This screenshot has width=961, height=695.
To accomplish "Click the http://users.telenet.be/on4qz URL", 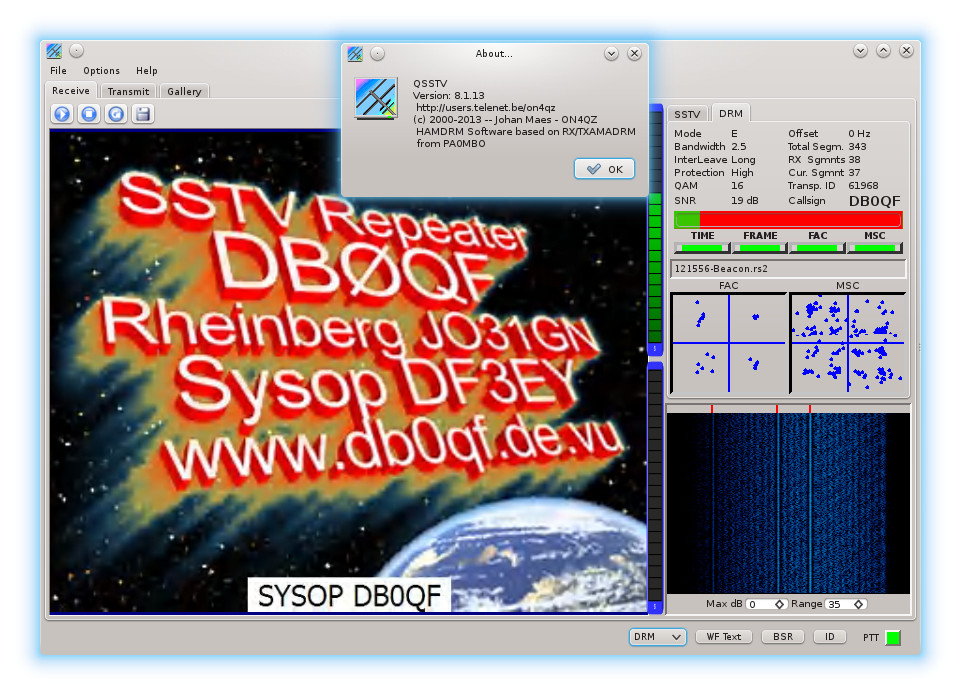I will [485, 107].
